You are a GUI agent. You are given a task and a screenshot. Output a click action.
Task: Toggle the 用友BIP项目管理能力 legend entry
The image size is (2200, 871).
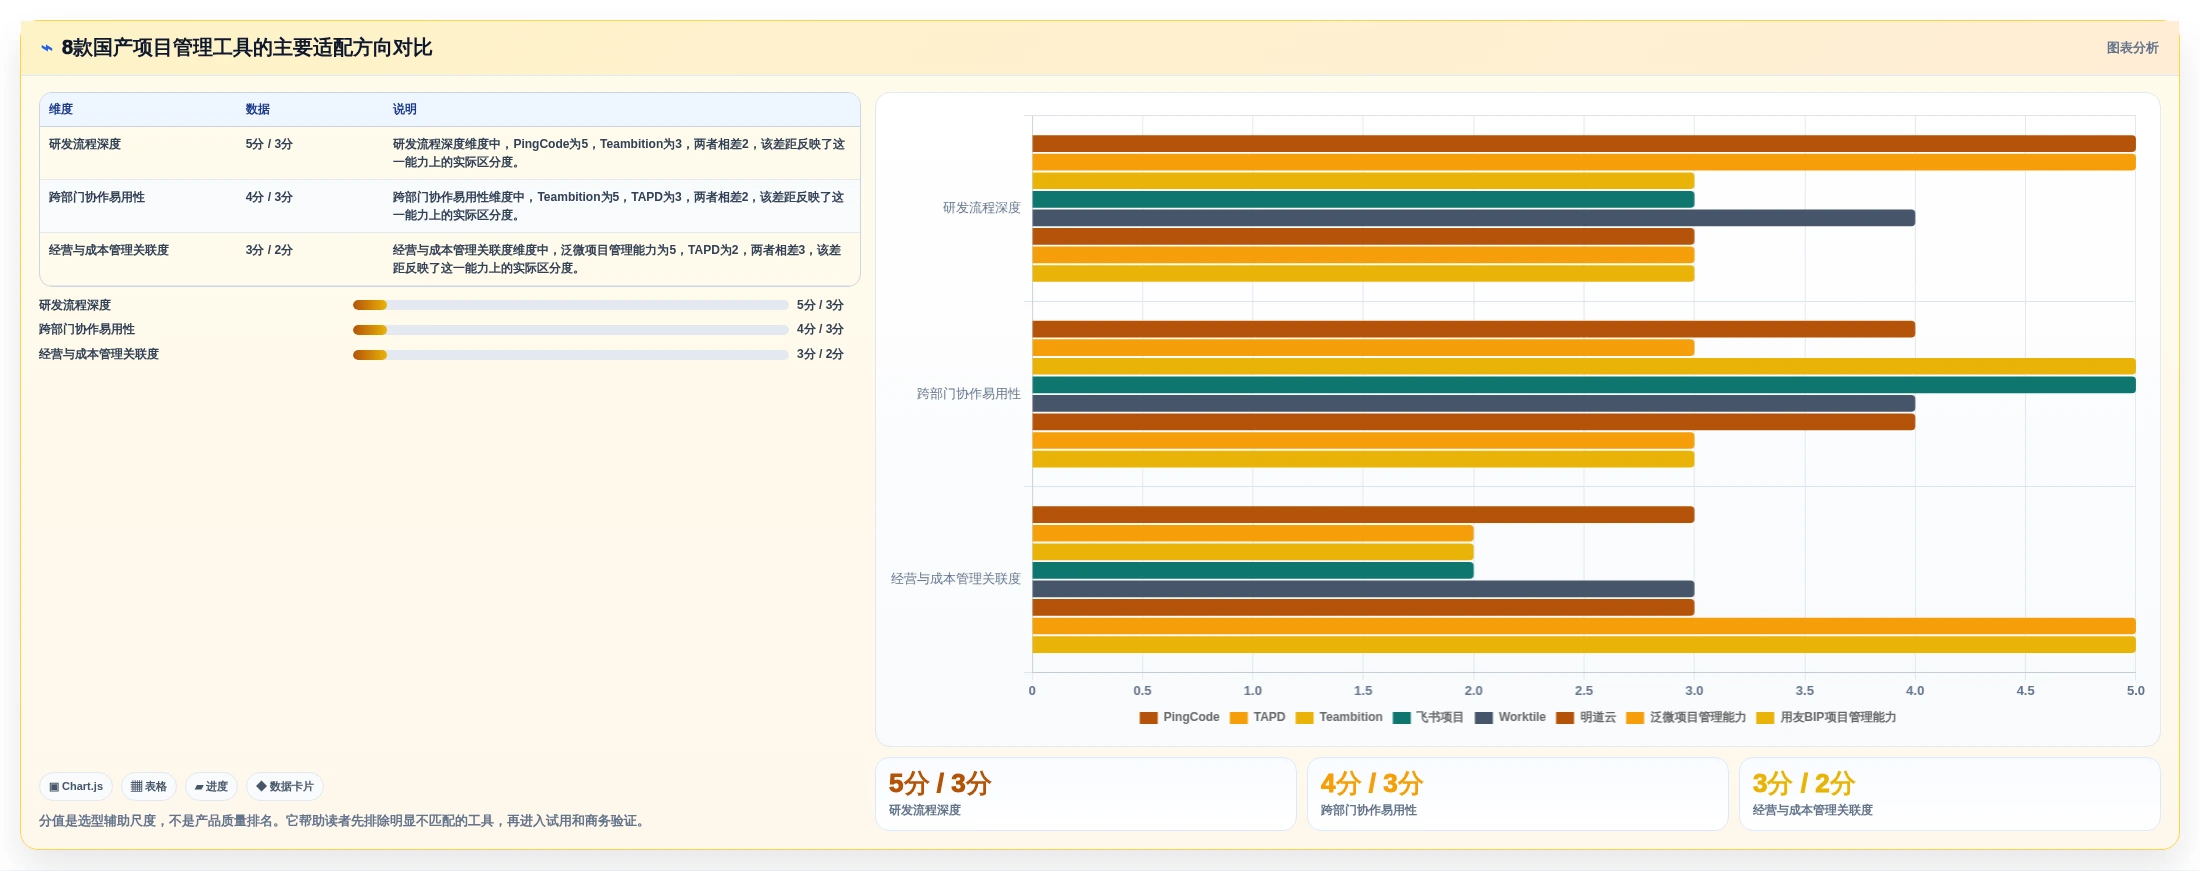[1826, 717]
